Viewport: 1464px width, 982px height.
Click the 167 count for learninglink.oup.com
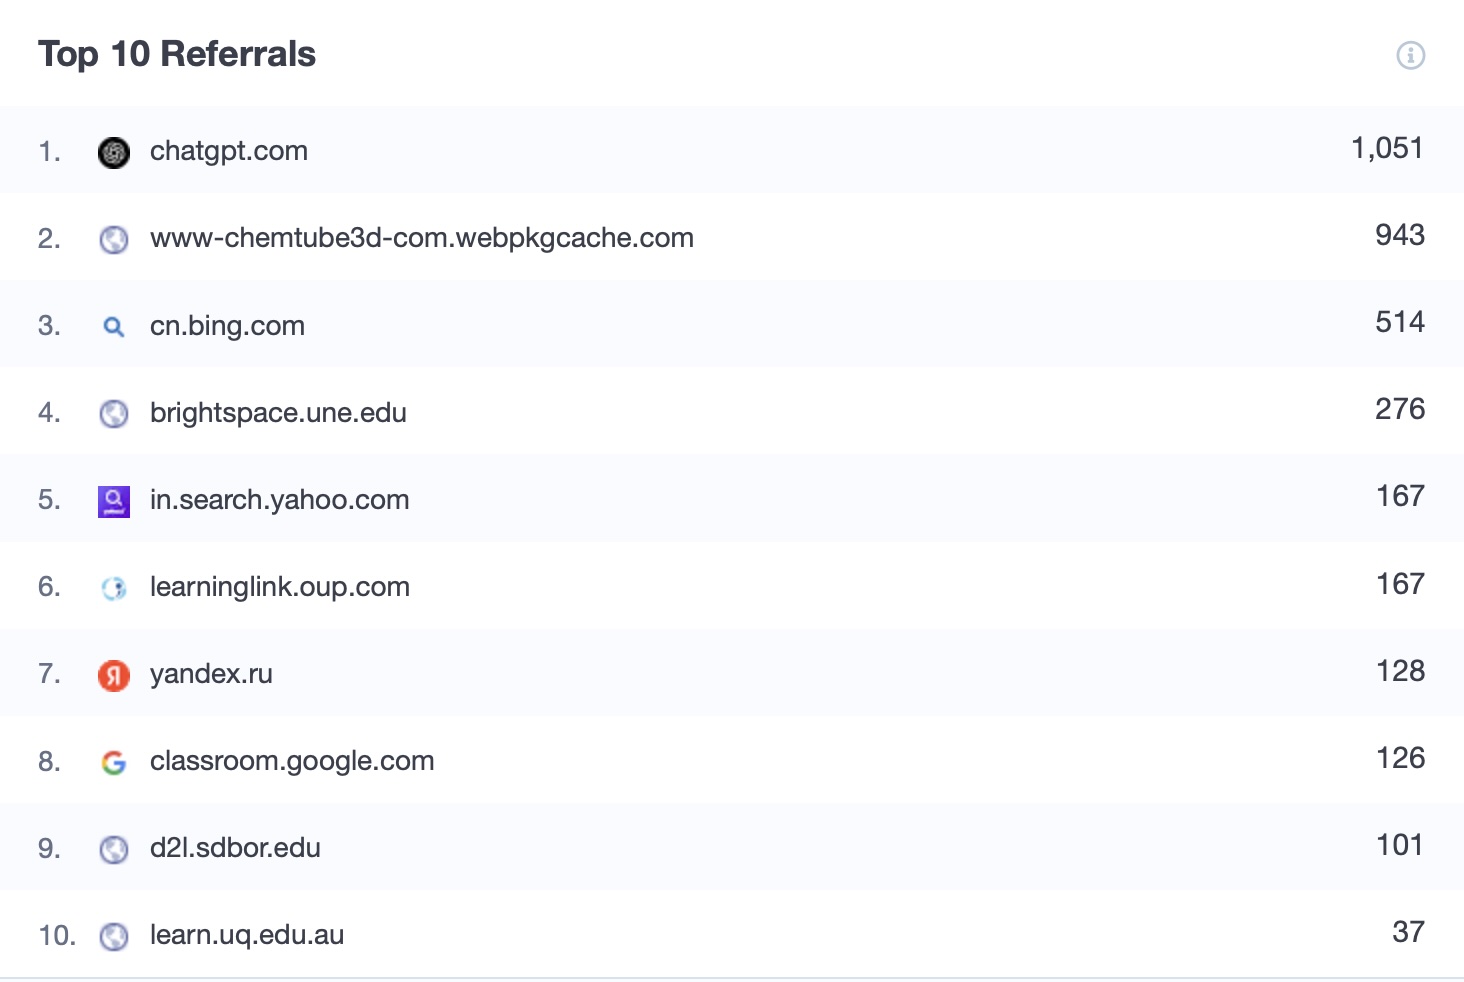(1401, 584)
